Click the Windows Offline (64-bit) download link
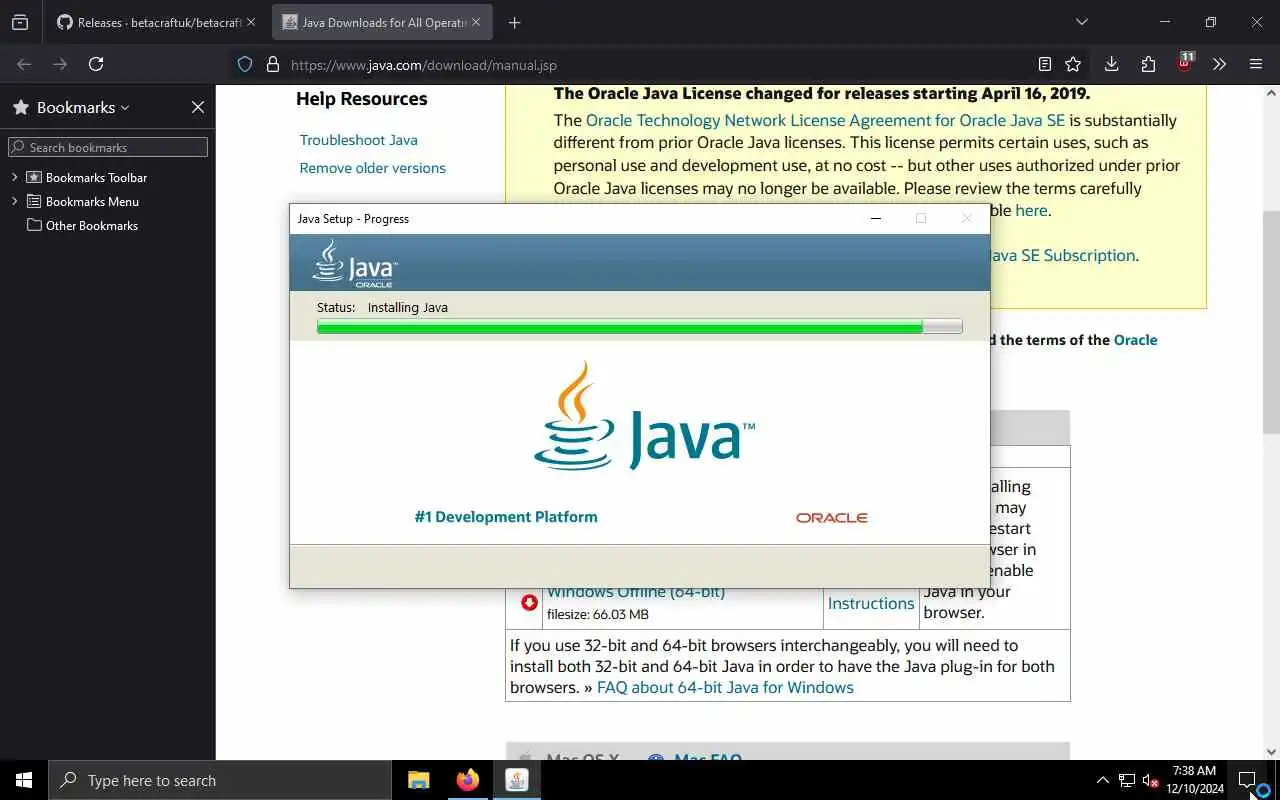The height and width of the screenshot is (800, 1280). (636, 593)
